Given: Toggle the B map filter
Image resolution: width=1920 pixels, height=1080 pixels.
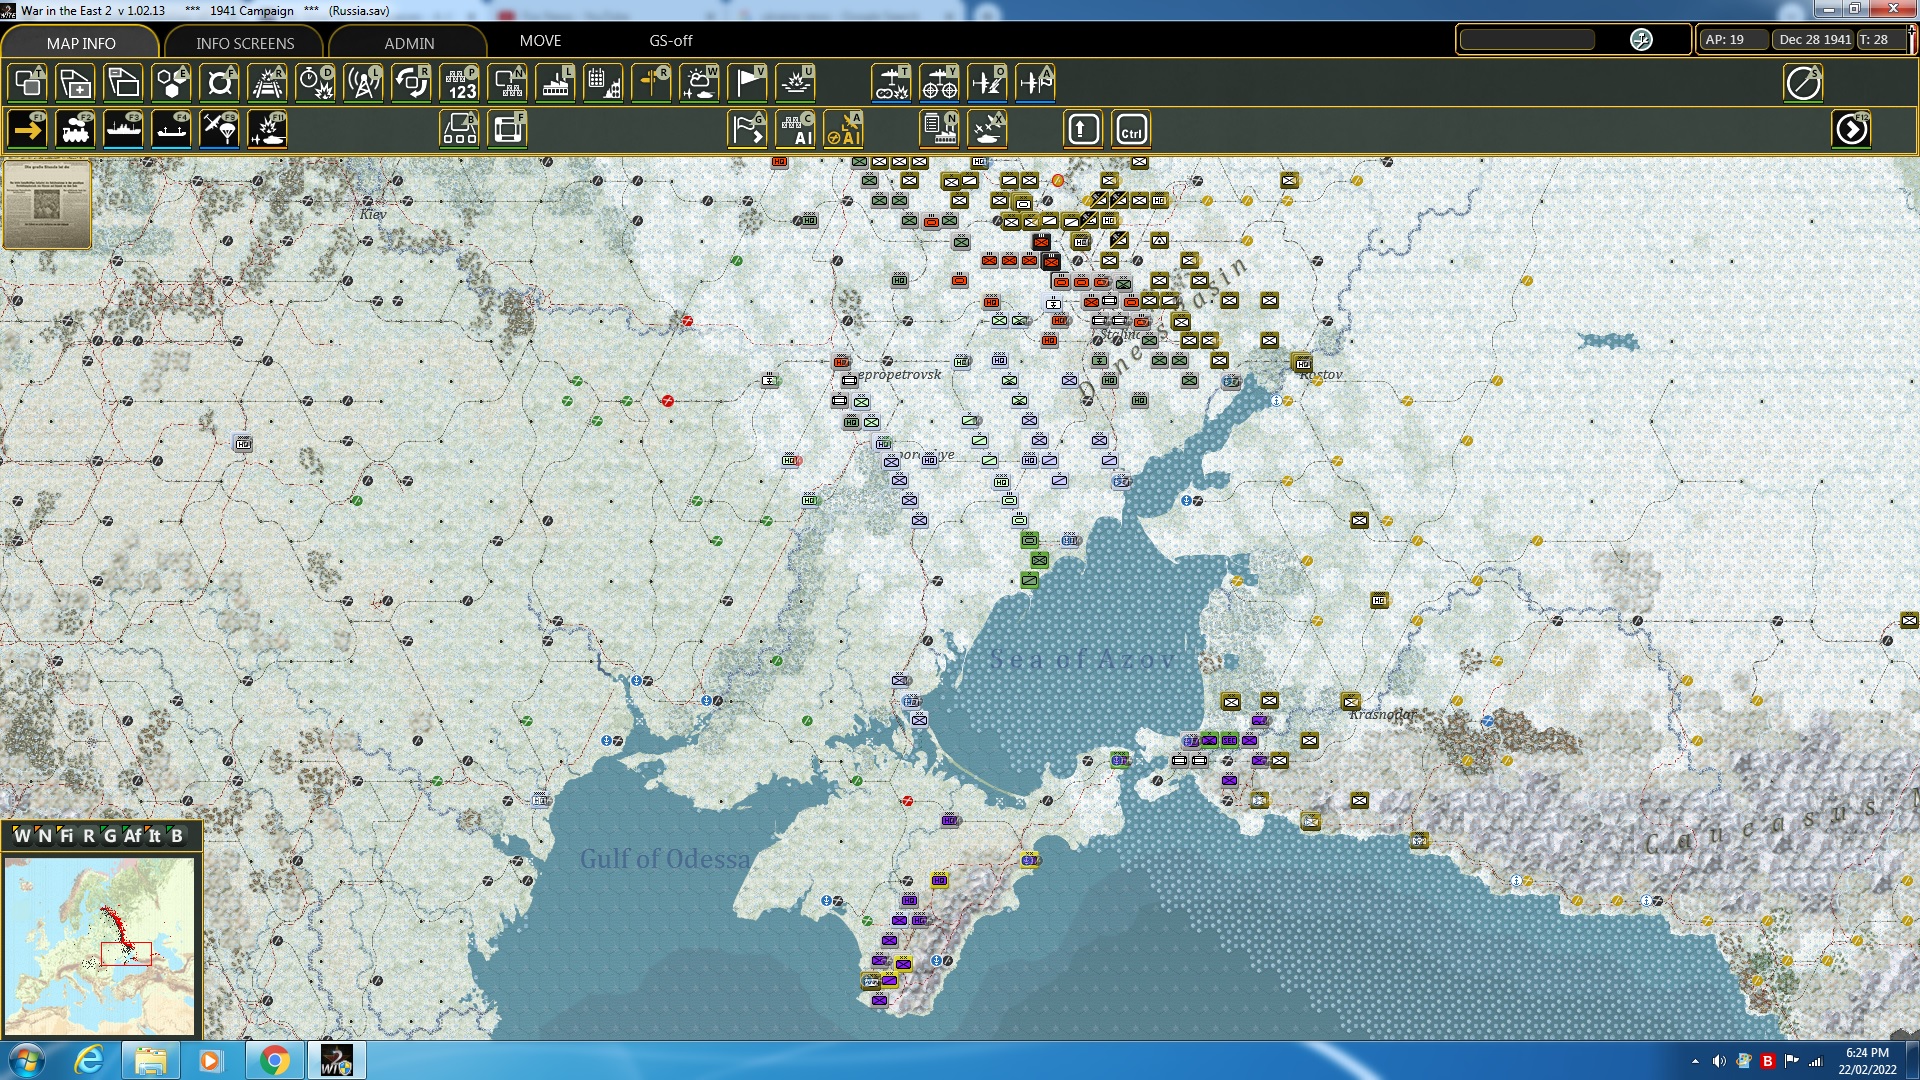Looking at the screenshot, I should click(177, 836).
